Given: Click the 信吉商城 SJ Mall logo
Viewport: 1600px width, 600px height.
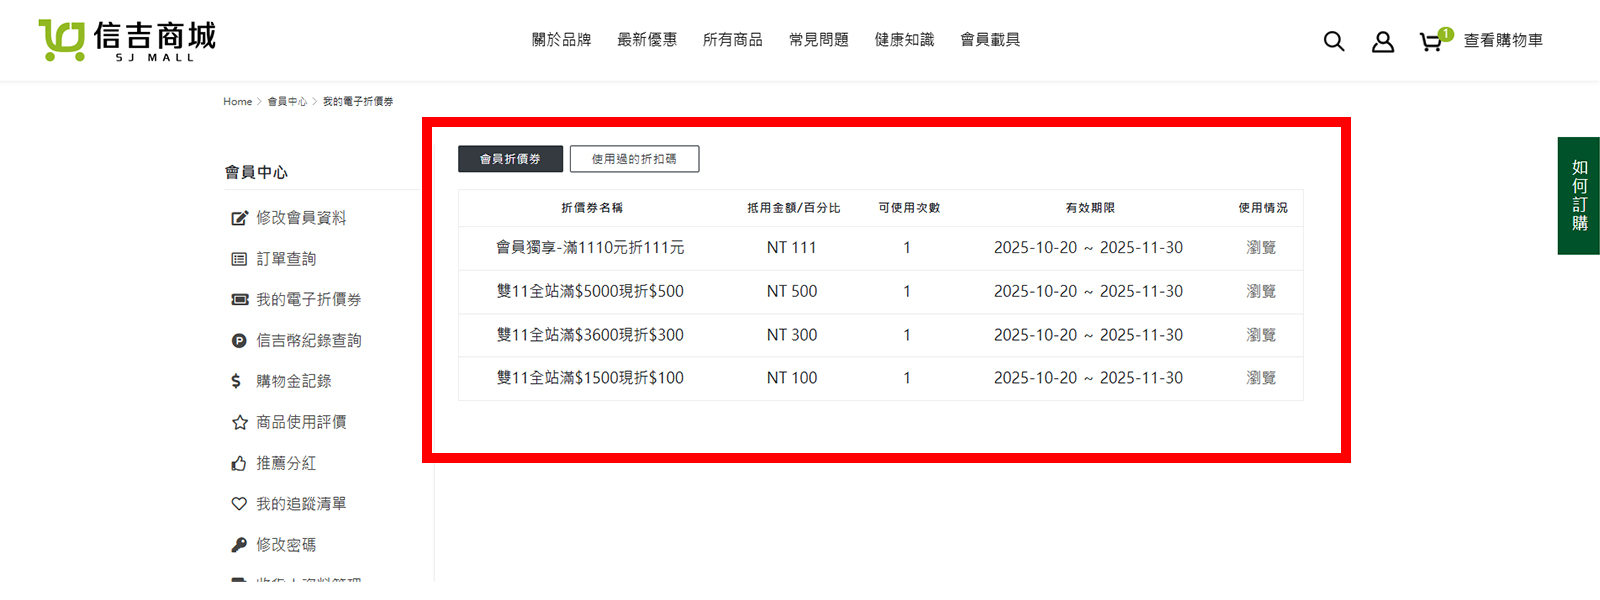Looking at the screenshot, I should pos(127,41).
